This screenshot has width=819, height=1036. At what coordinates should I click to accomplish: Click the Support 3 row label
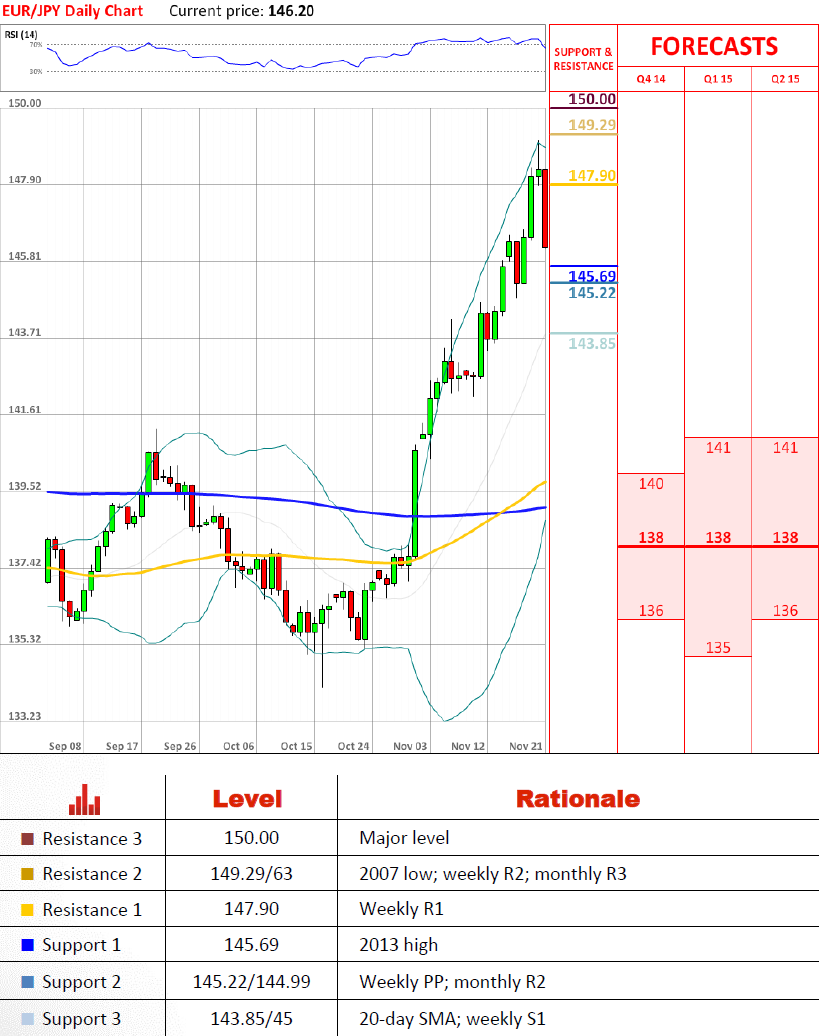click(x=81, y=1019)
